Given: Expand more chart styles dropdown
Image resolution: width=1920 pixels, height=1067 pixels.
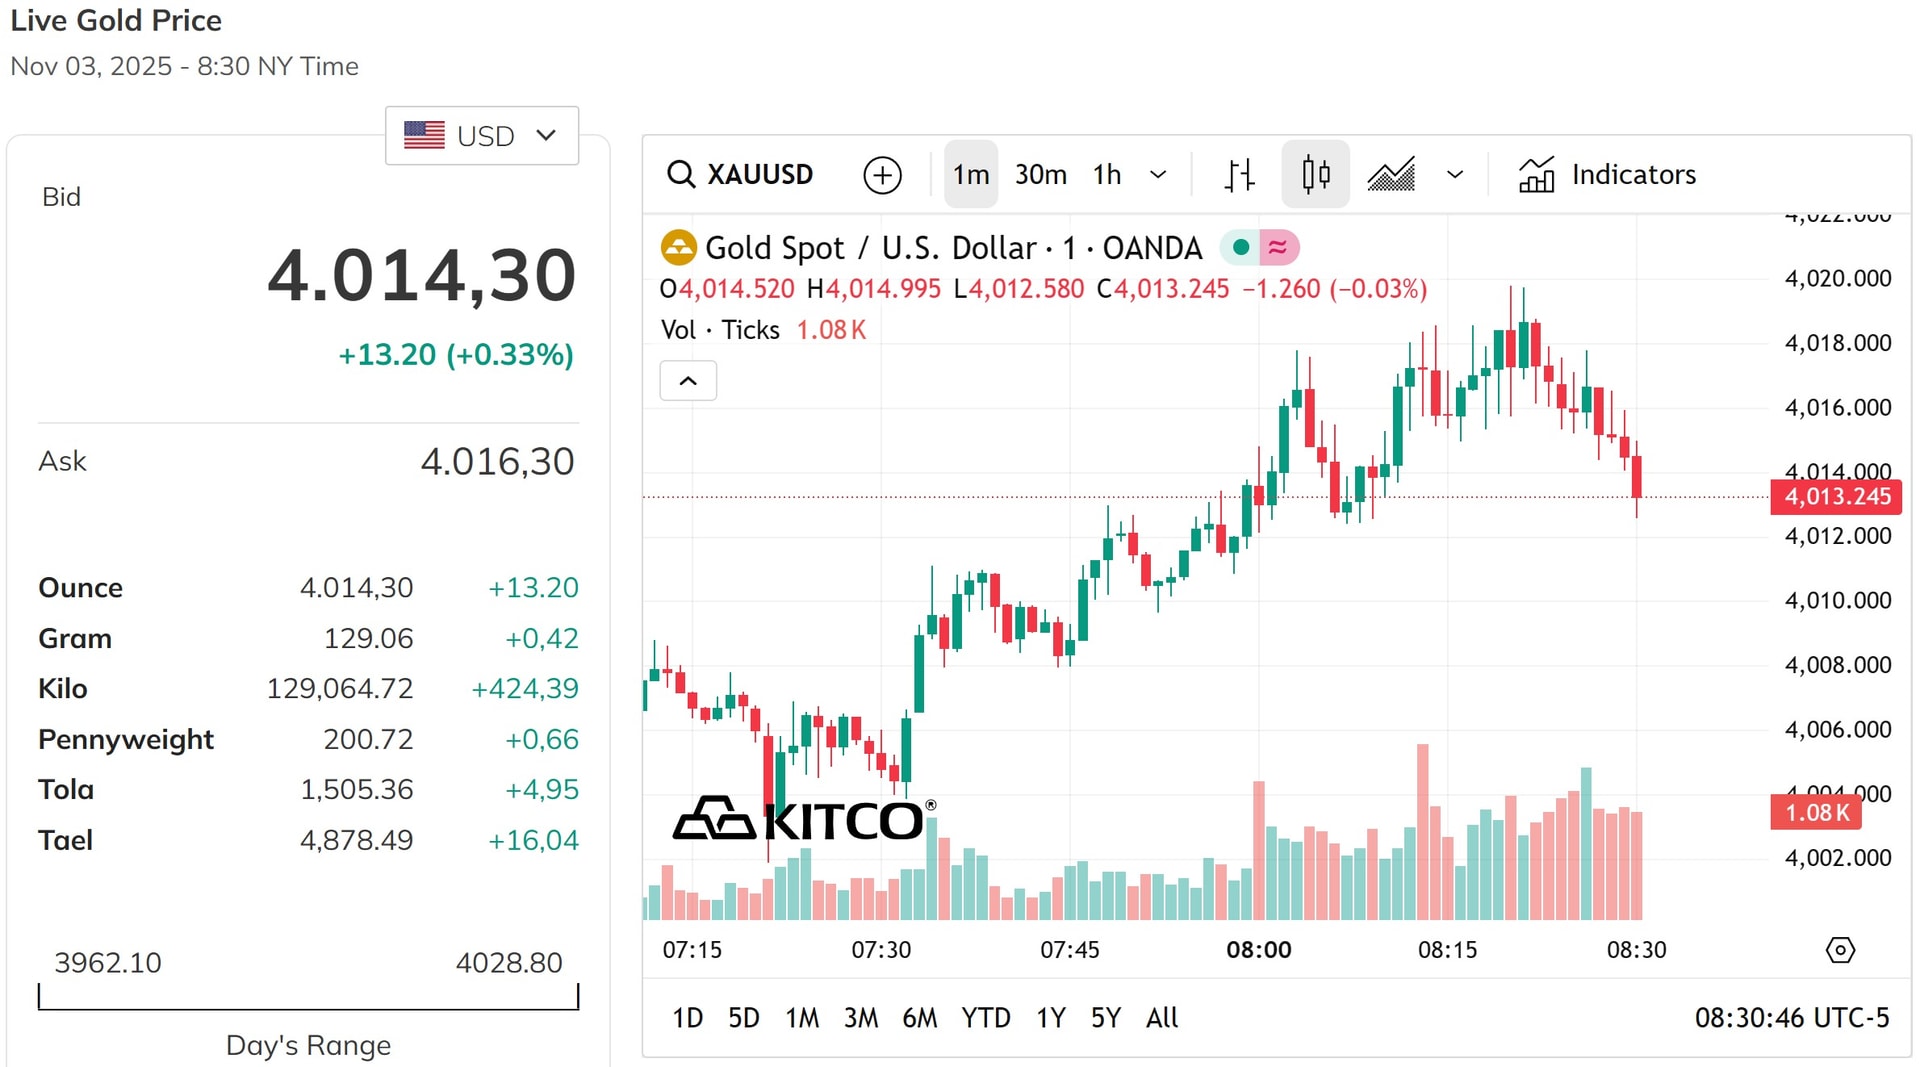Looking at the screenshot, I should coord(1455,175).
